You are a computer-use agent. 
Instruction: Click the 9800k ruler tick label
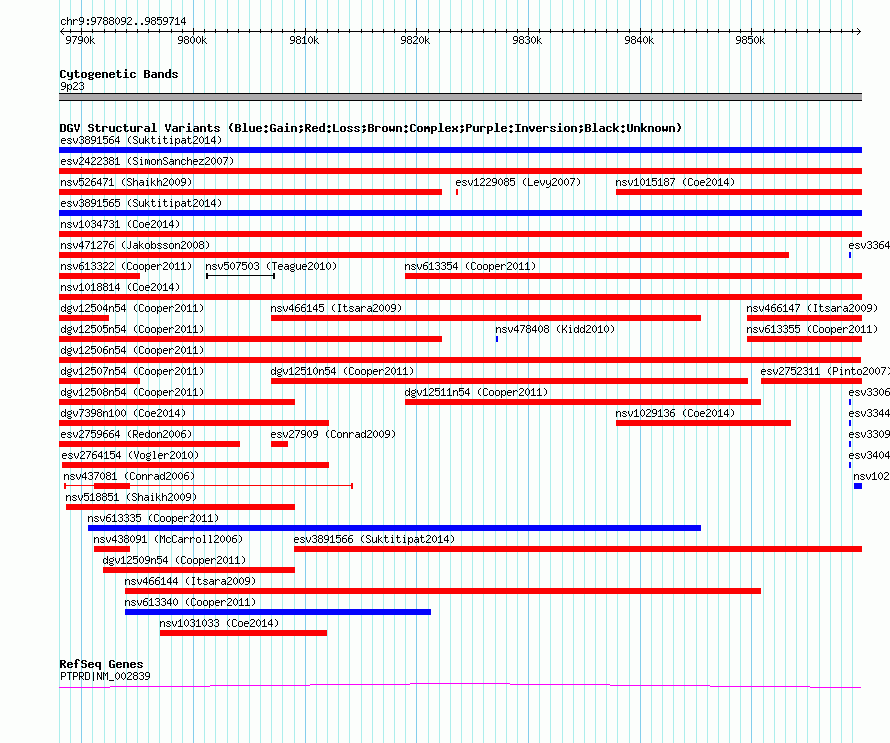coord(192,40)
